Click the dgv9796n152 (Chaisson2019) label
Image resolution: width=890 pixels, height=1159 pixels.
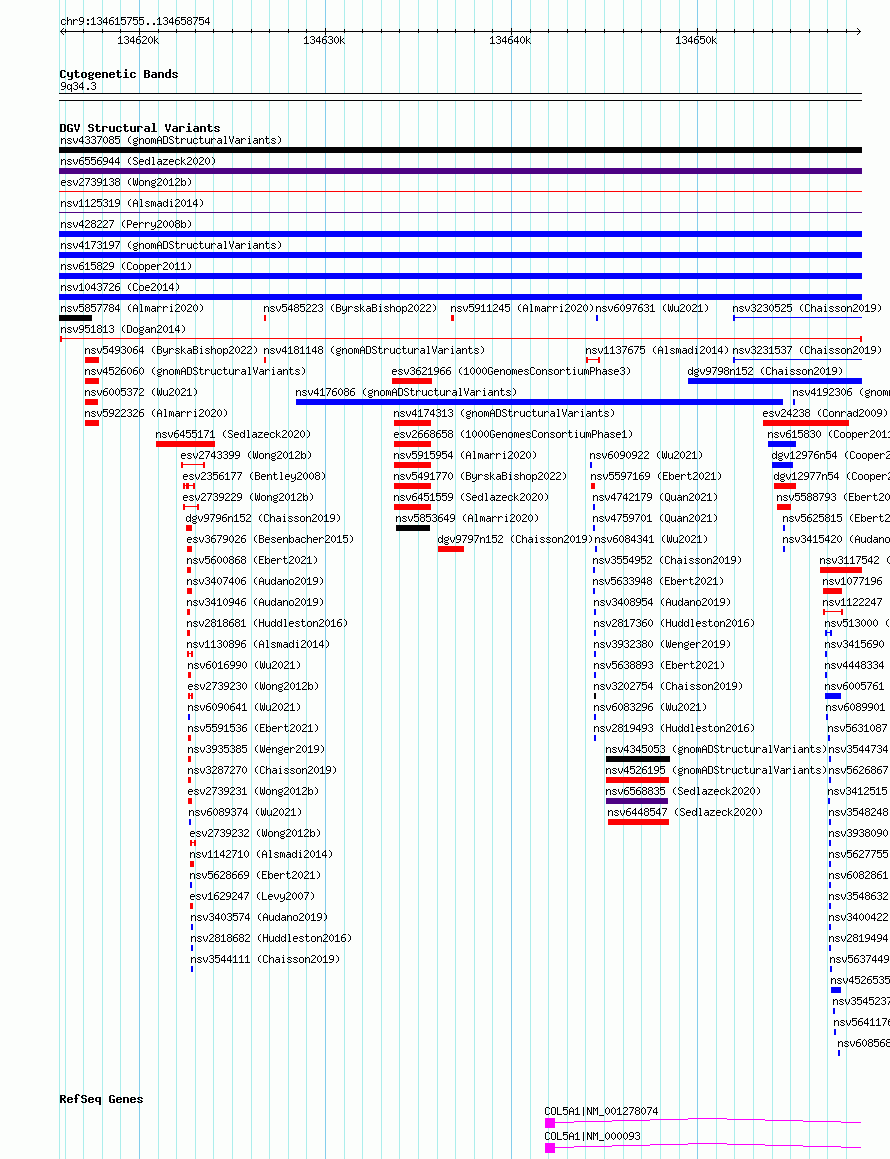coord(263,518)
